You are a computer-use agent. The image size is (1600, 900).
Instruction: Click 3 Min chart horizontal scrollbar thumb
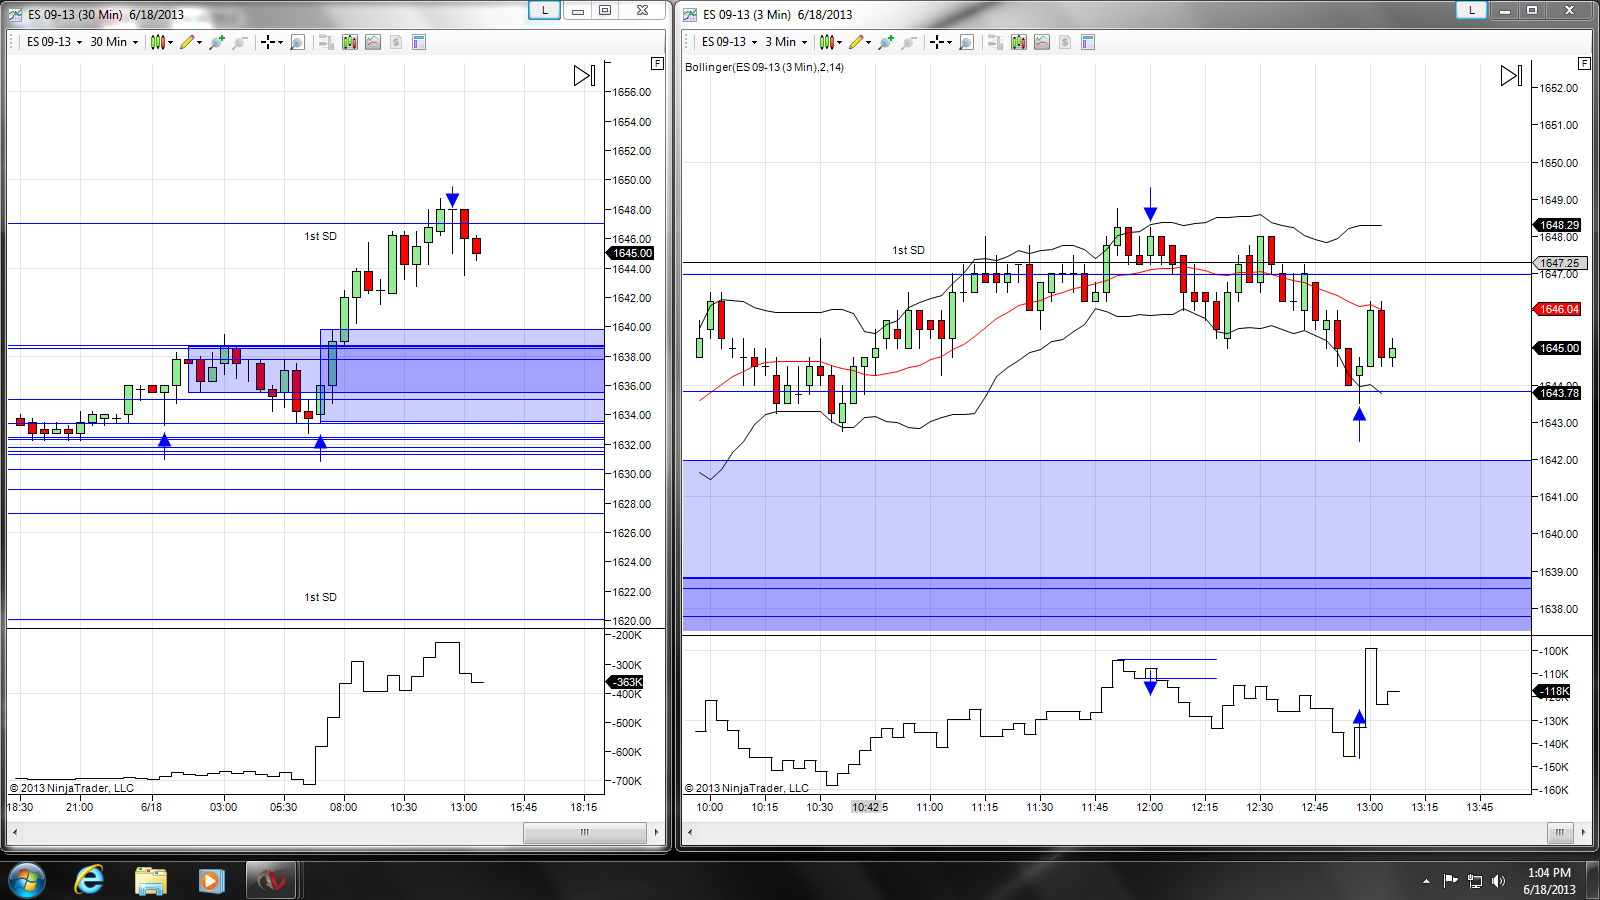pos(1559,832)
